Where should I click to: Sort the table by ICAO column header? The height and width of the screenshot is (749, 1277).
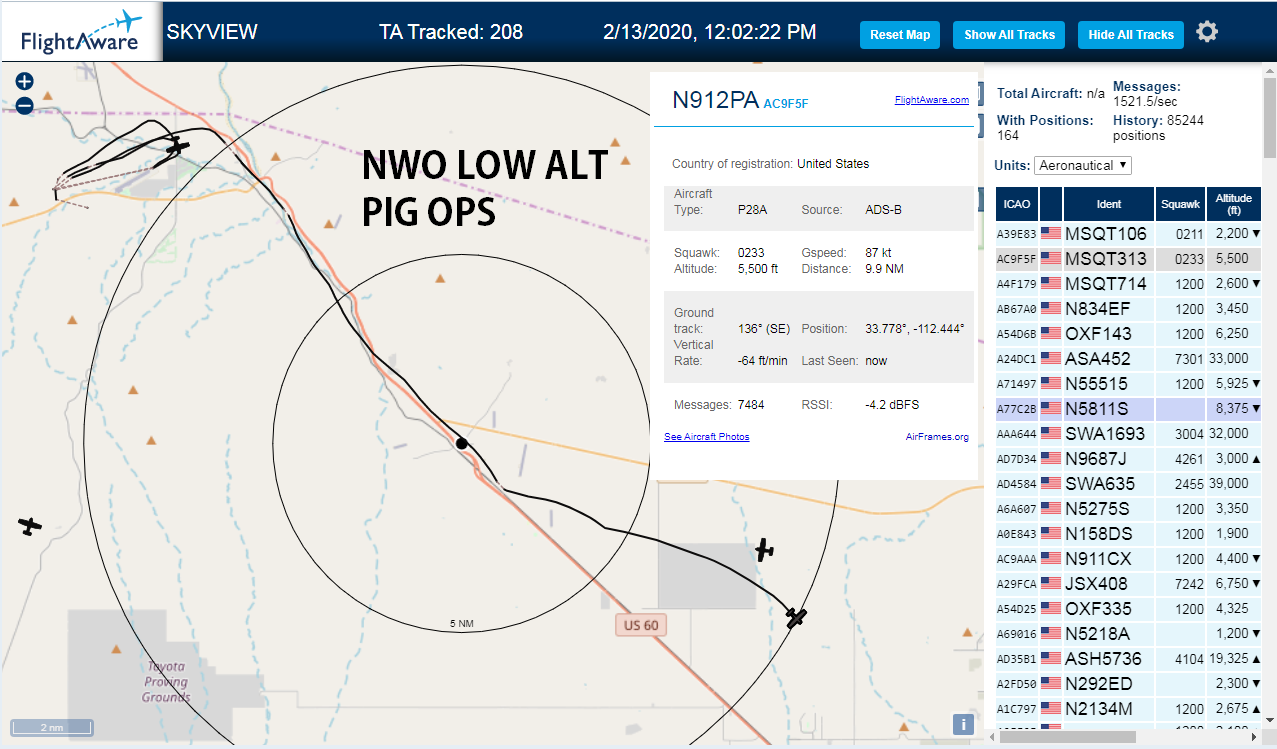pyautogui.click(x=1016, y=204)
